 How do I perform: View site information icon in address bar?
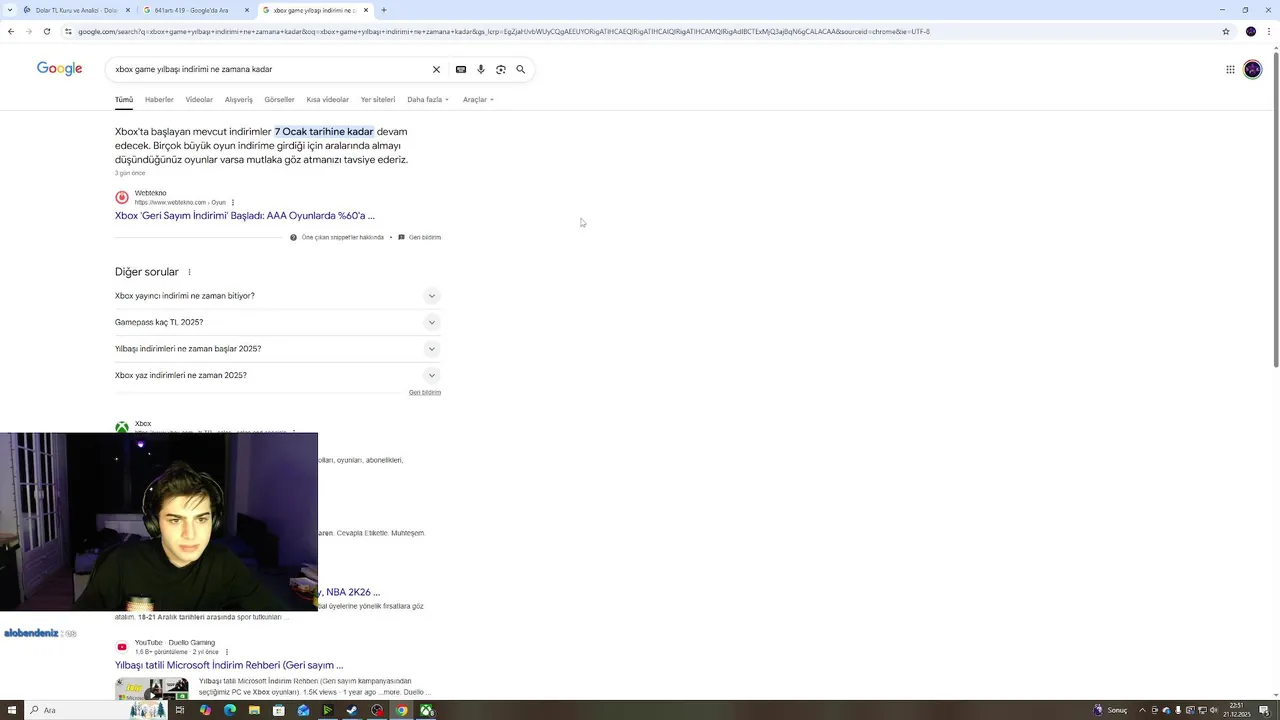tap(68, 31)
